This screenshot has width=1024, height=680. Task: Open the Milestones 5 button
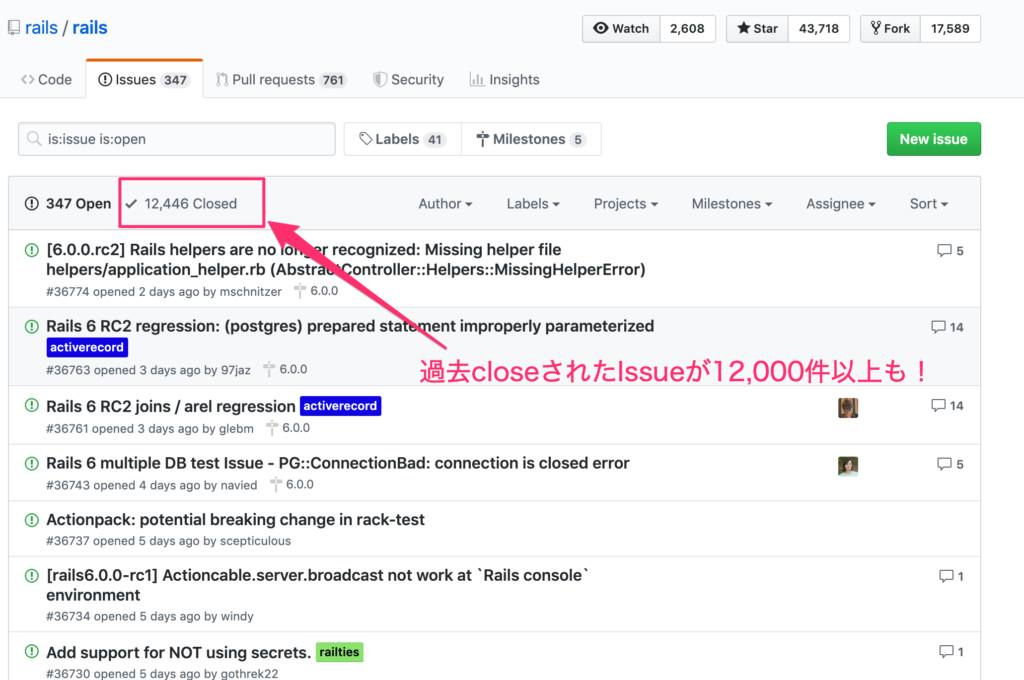click(531, 140)
